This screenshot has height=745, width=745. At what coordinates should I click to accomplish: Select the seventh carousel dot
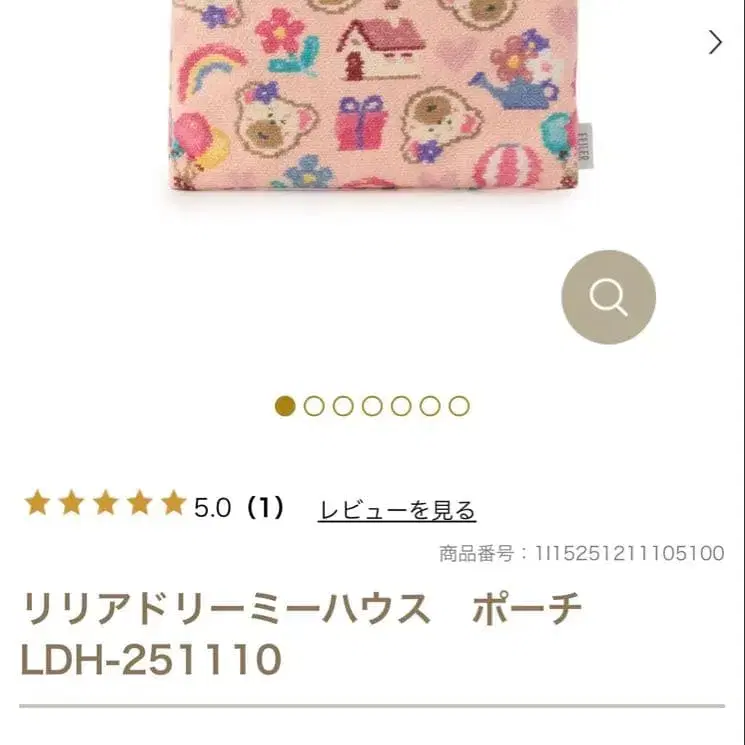click(459, 406)
